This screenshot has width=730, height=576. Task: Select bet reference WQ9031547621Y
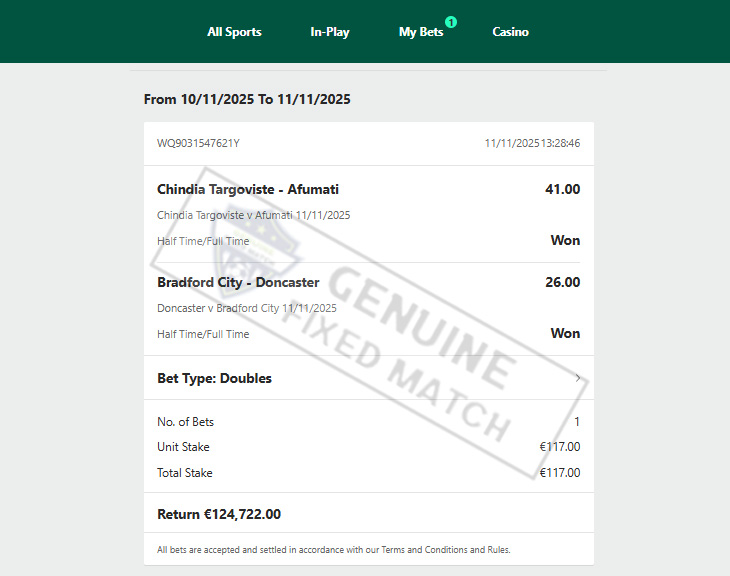[x=198, y=143]
